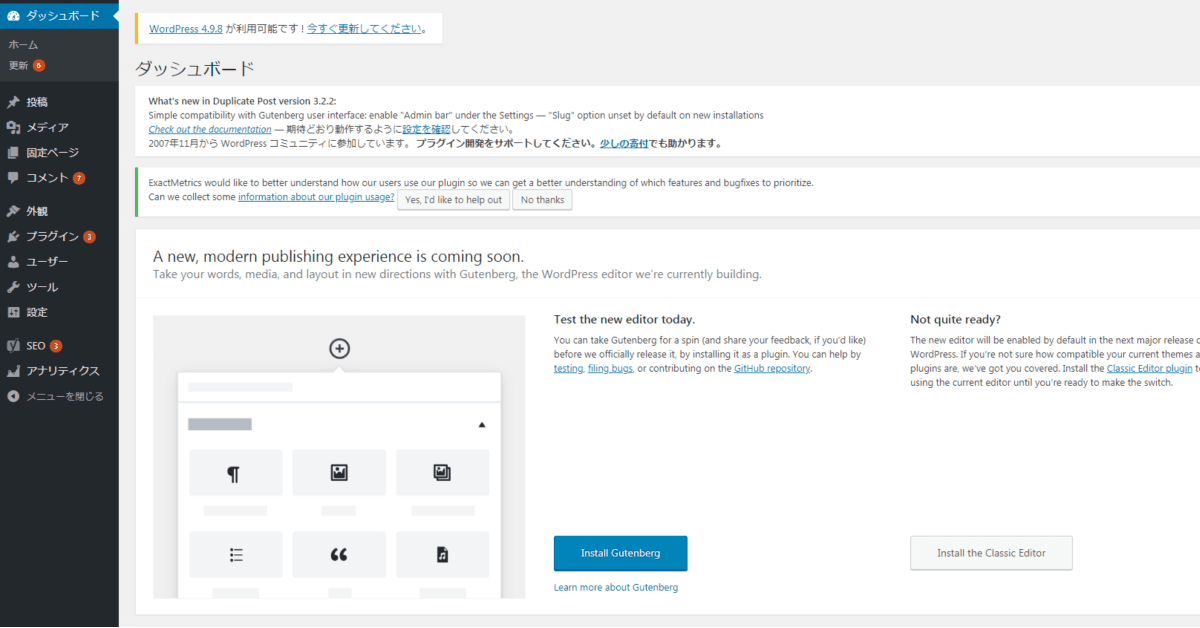The height and width of the screenshot is (628, 1200).
Task: Click the plug icon beside プラグイン
Action: tap(14, 237)
